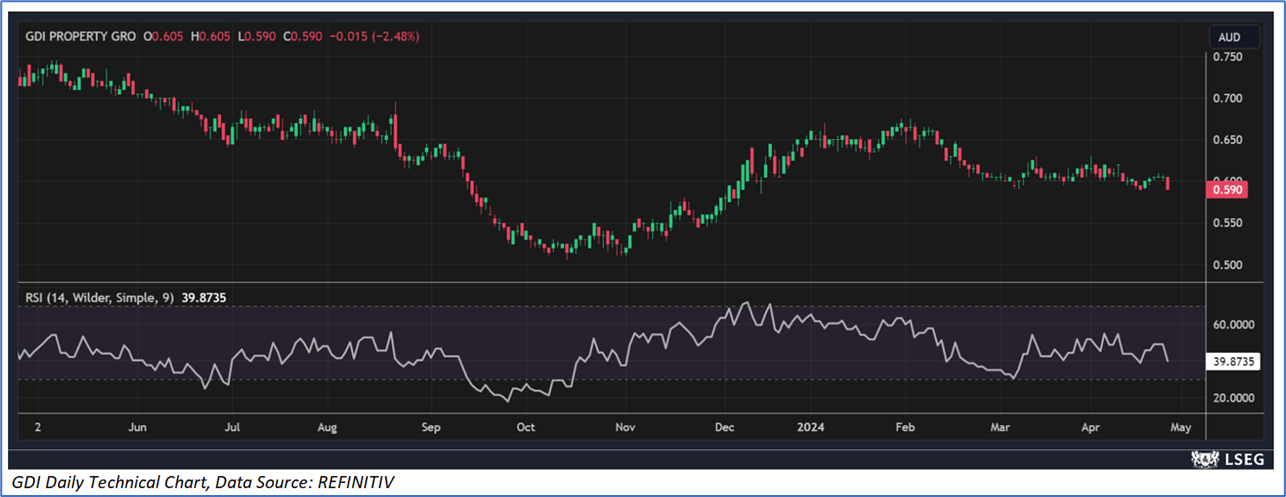Select the Oct marker on time axis
This screenshot has width=1286, height=497.
[x=525, y=427]
